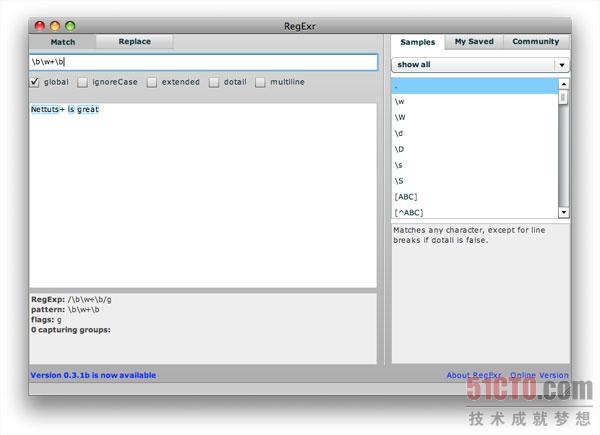Click the samples list scrollbar thumb
This screenshot has width=600, height=435.
tap(563, 98)
